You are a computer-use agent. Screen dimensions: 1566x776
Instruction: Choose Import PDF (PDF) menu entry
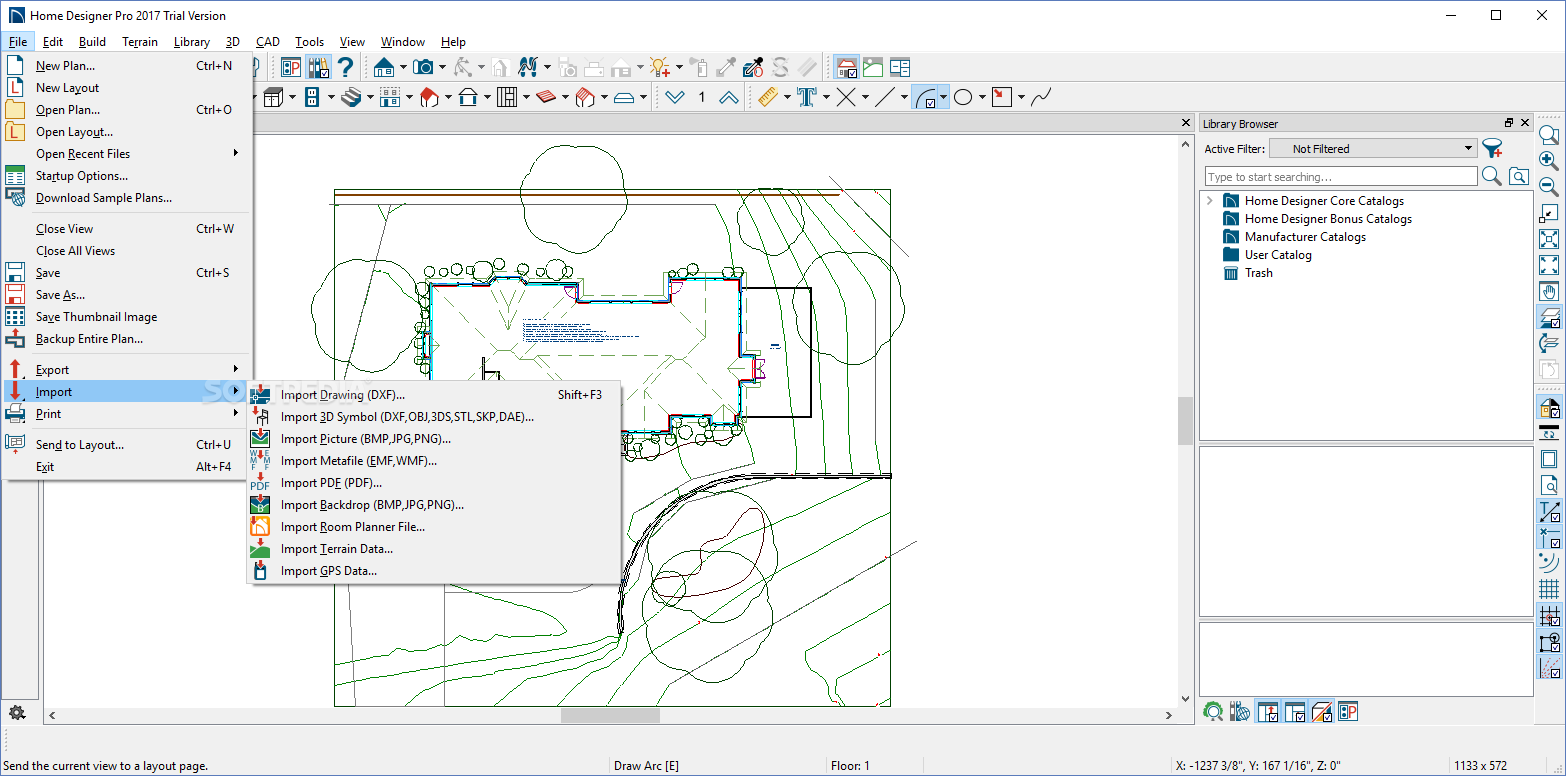tap(434, 483)
